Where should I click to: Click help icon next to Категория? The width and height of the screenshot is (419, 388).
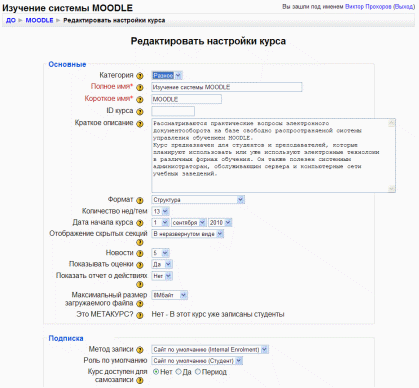coord(140,76)
